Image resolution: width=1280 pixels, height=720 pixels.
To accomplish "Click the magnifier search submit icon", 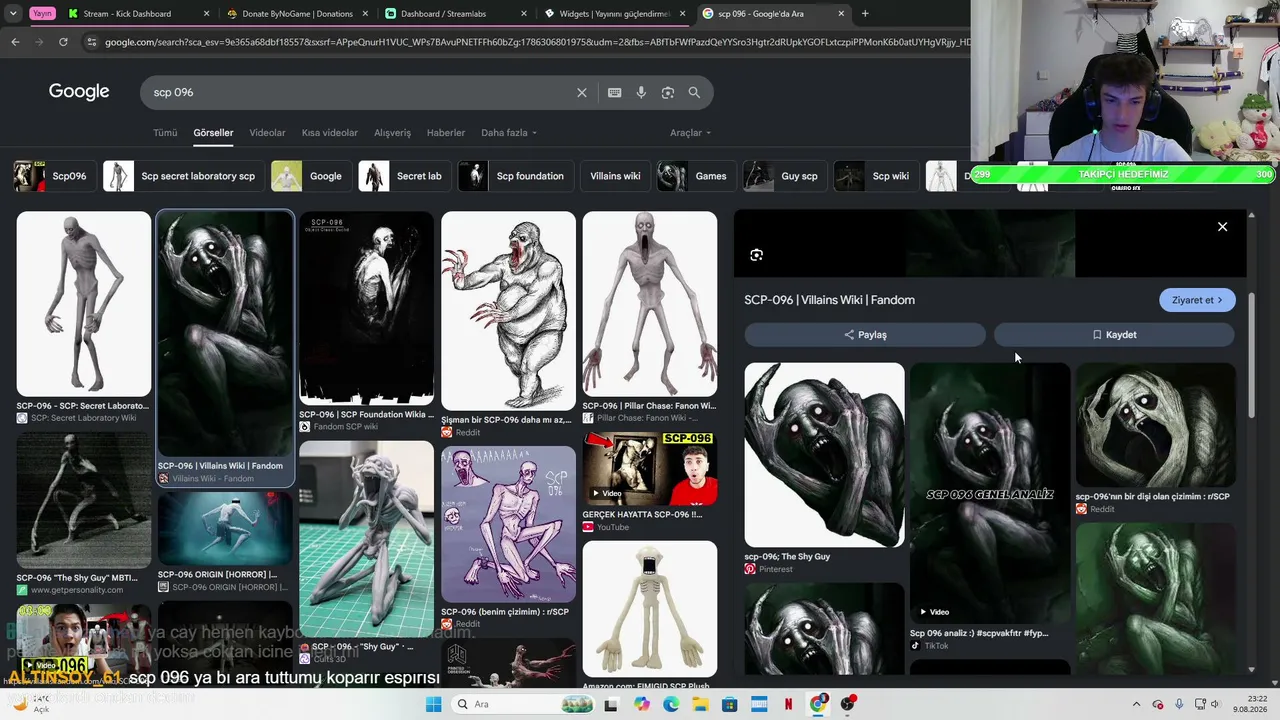I will point(694,93).
